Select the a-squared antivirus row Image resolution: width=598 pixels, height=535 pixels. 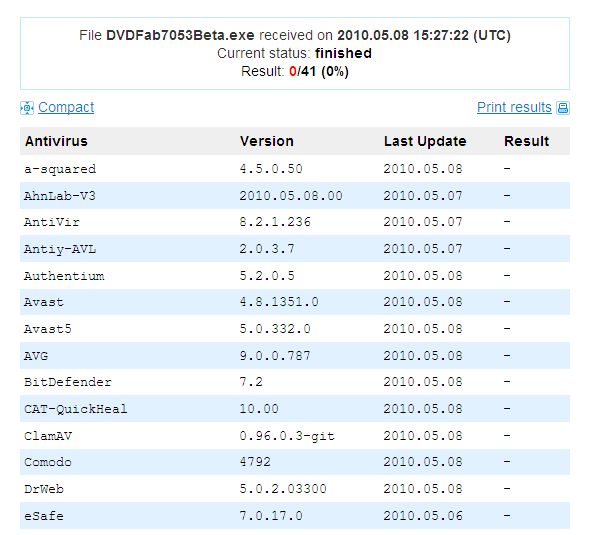point(295,169)
